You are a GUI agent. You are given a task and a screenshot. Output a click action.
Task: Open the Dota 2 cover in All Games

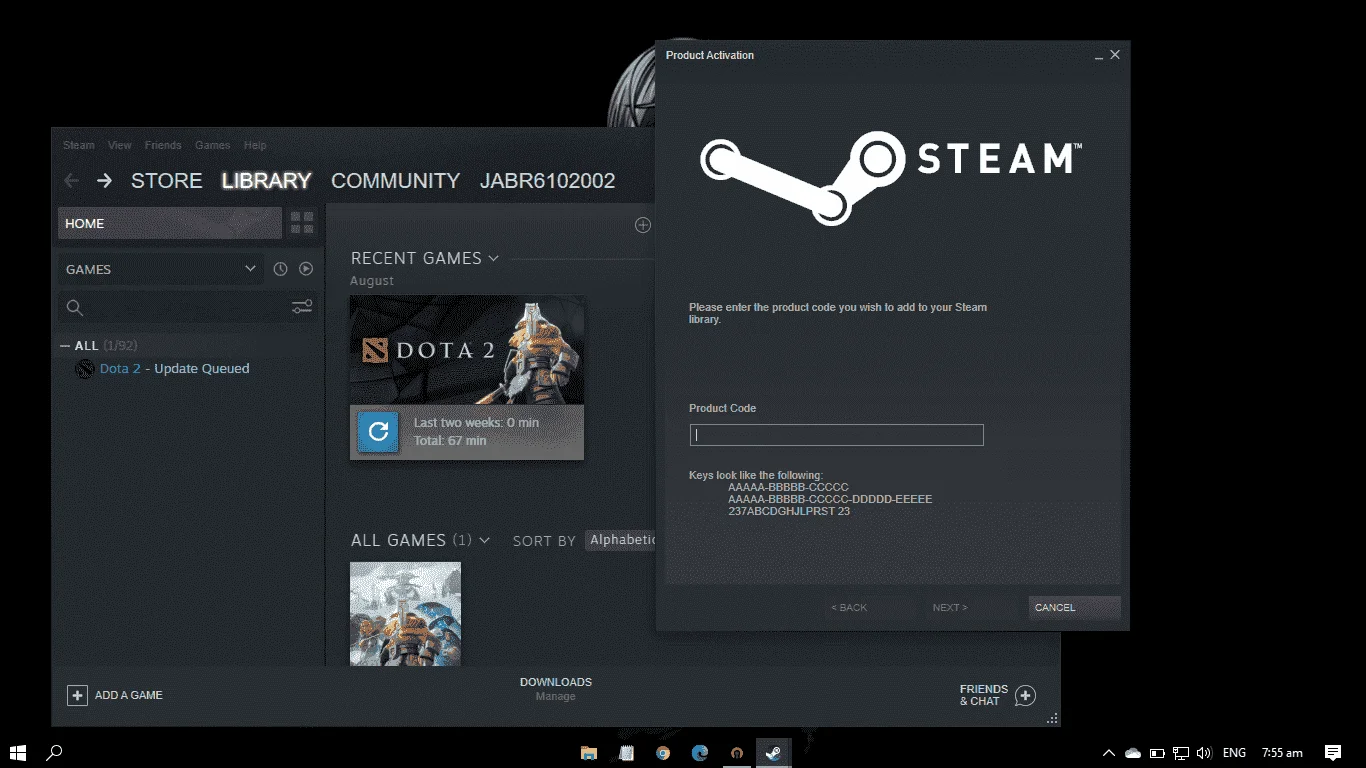405,613
